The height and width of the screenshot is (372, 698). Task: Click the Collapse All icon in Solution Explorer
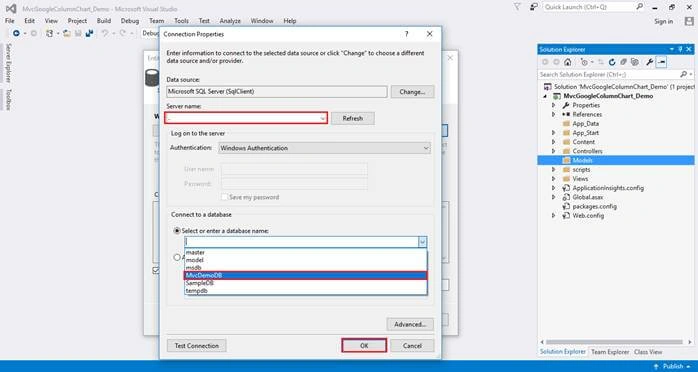(x=624, y=62)
